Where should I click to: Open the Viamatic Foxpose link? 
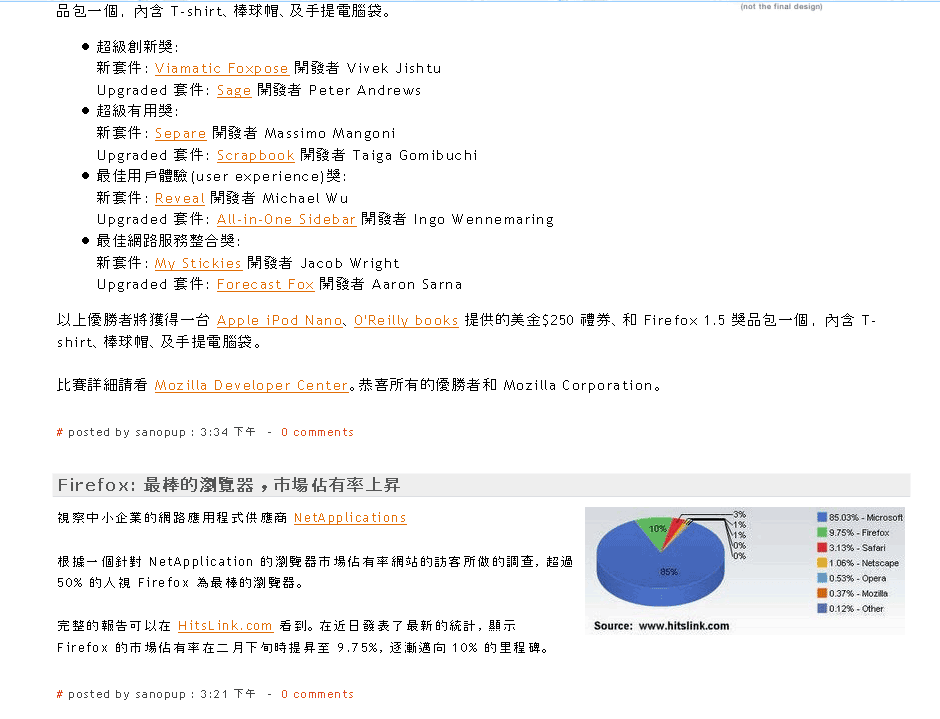click(222, 68)
